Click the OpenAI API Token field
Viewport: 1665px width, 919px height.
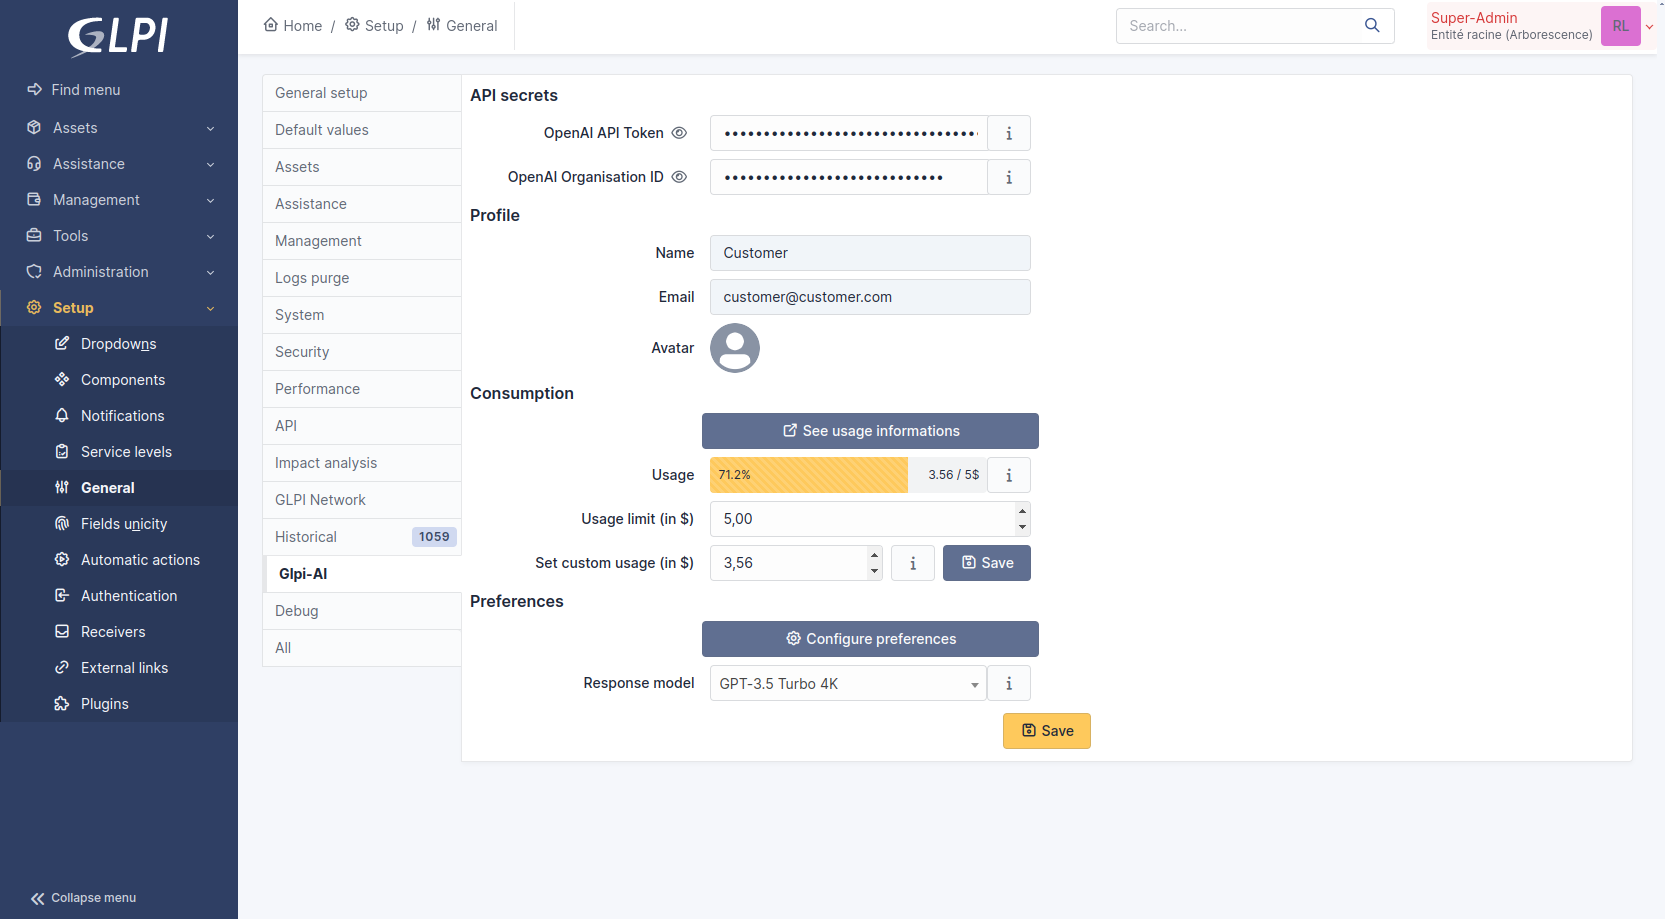pos(849,133)
